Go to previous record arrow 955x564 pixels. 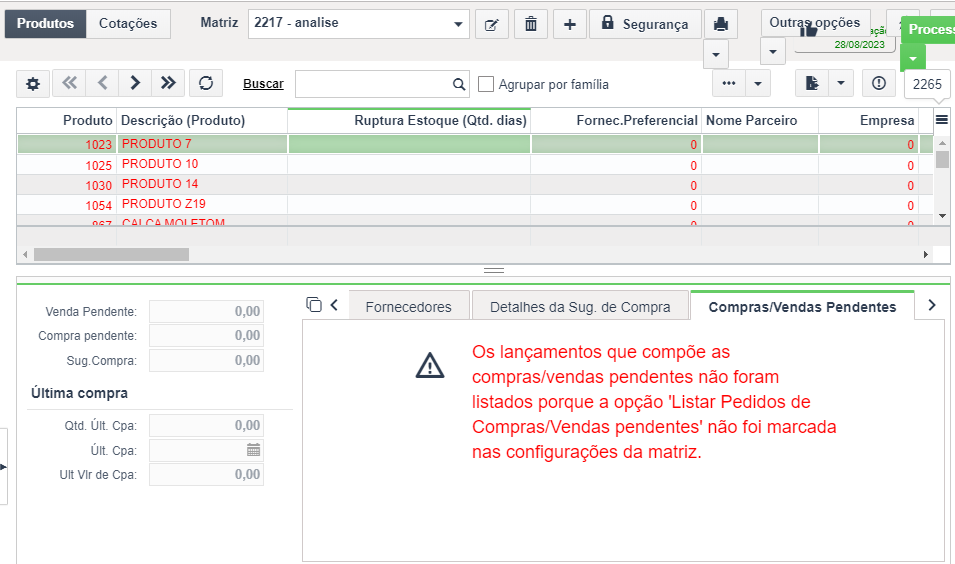[x=102, y=83]
